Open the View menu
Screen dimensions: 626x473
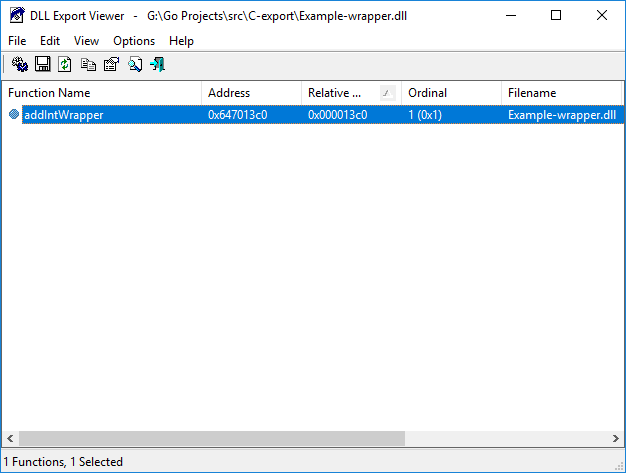tap(86, 41)
